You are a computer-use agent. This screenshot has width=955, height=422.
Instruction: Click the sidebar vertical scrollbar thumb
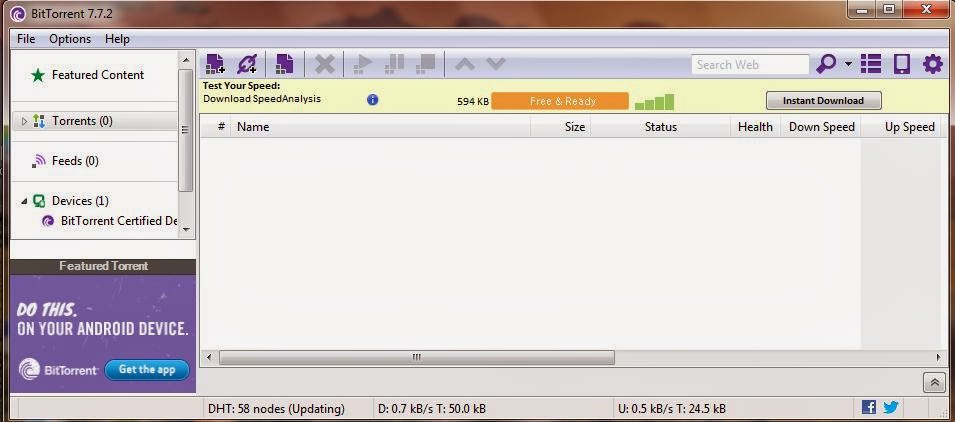[x=186, y=130]
